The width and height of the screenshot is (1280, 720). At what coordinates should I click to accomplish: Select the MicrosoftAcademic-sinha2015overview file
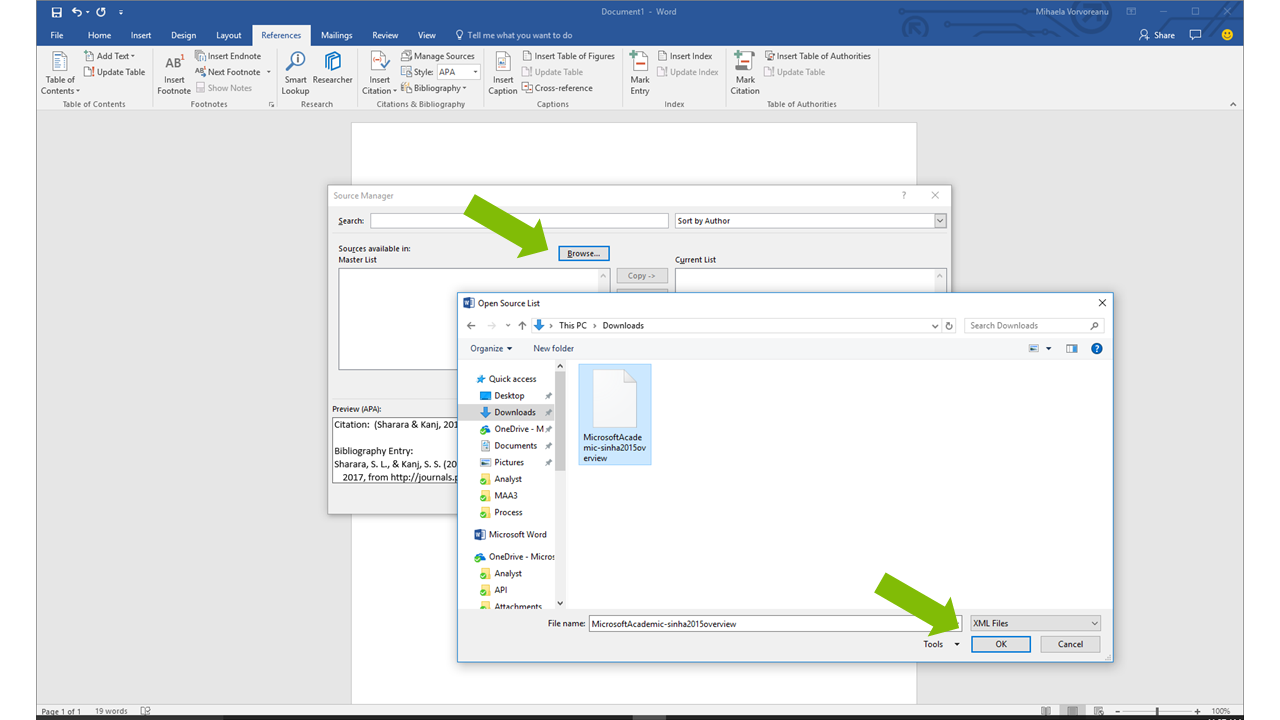click(x=615, y=415)
